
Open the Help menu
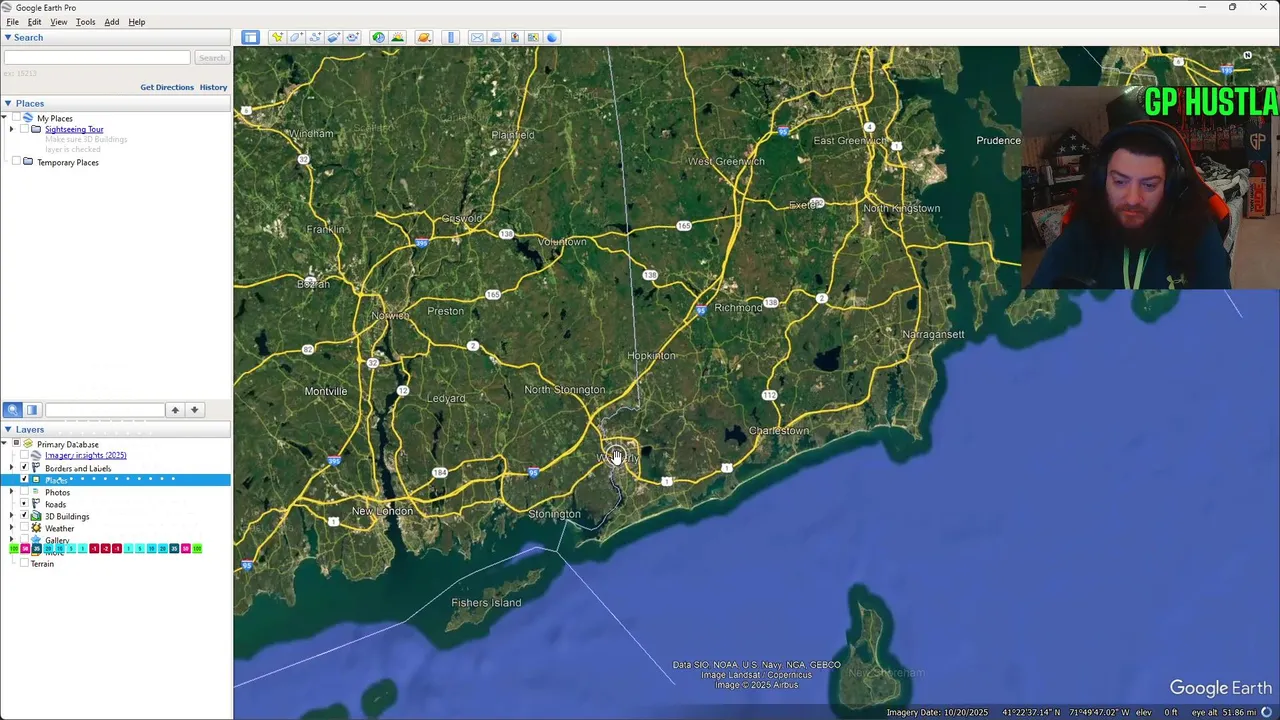click(136, 22)
